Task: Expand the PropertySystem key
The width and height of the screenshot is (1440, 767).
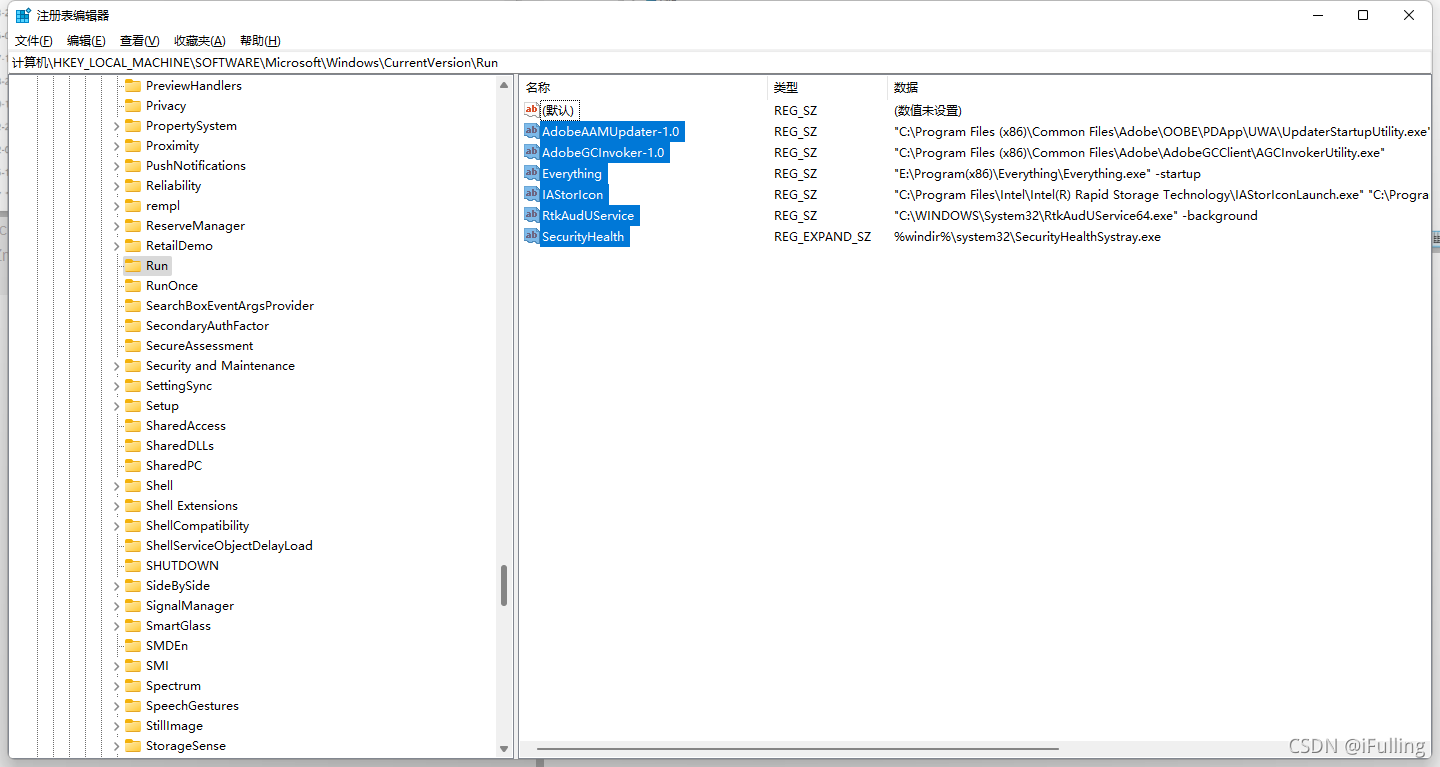Action: coord(116,126)
